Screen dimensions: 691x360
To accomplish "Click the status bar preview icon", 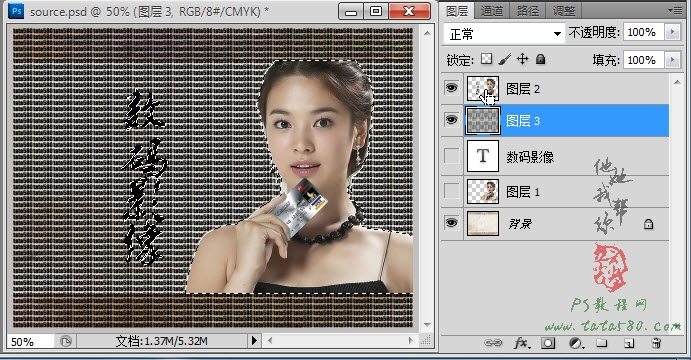I will [66, 341].
